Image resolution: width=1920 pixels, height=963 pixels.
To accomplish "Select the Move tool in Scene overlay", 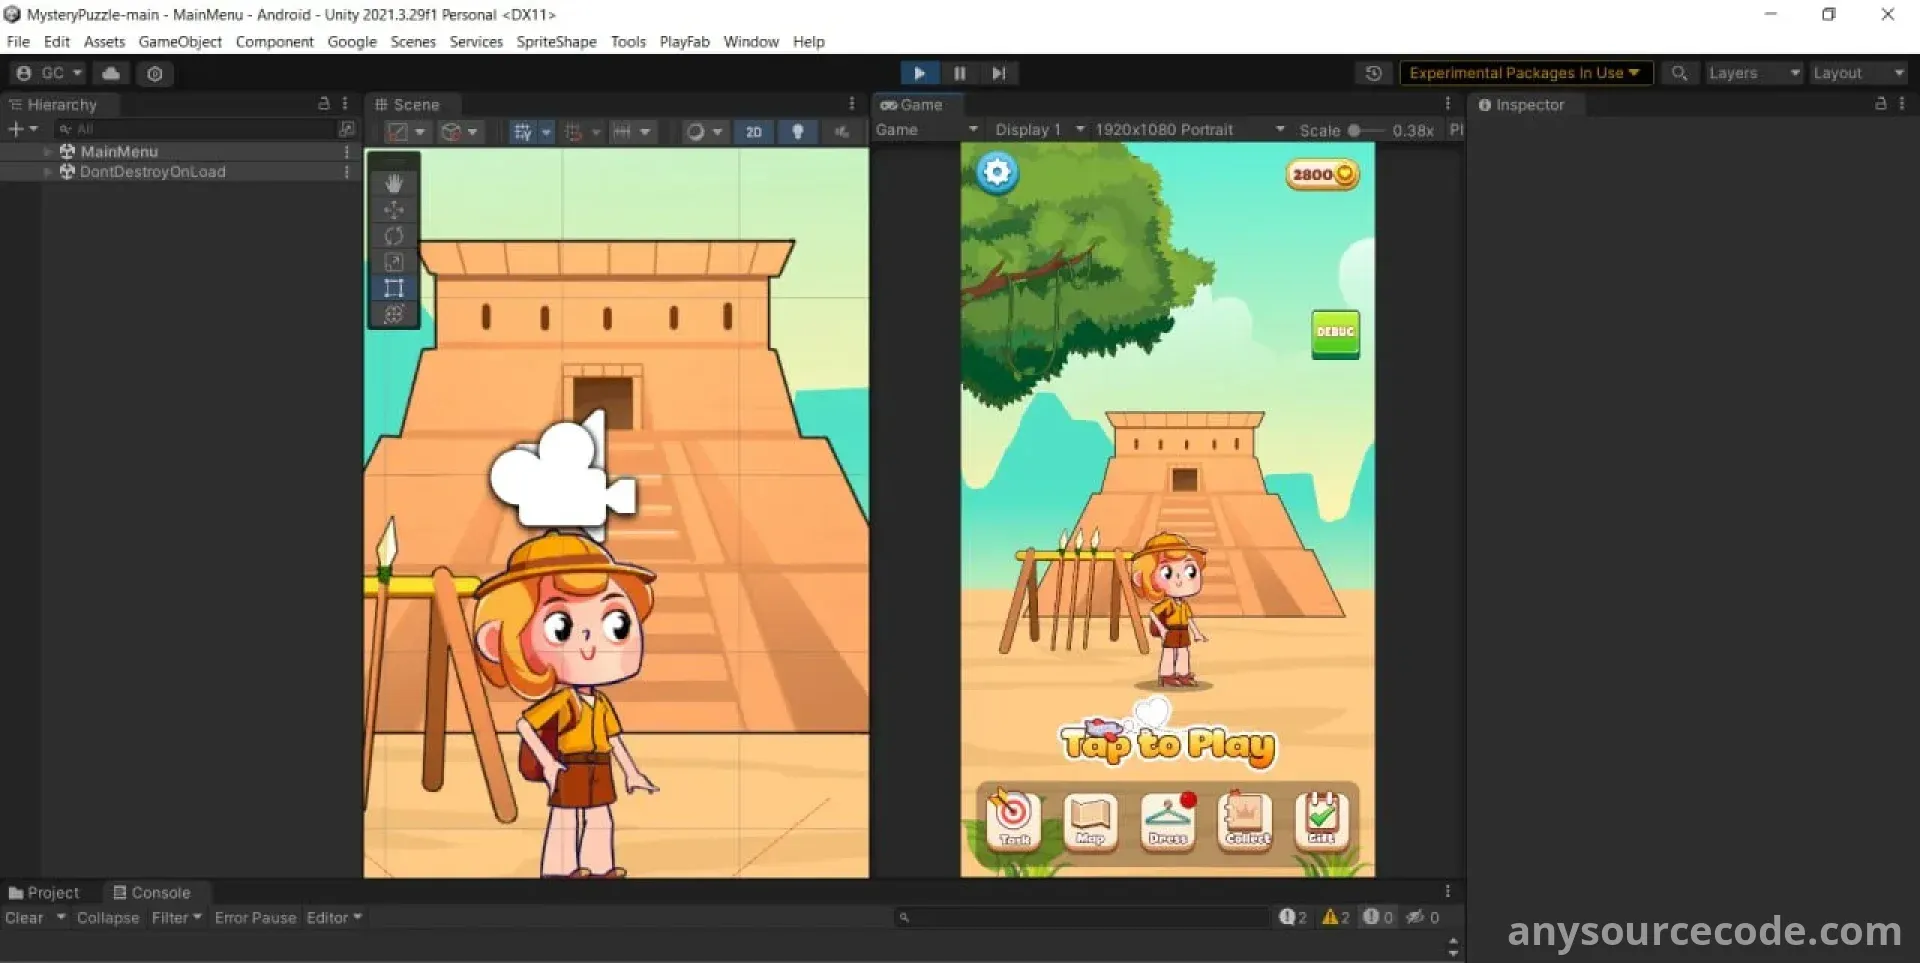I will 394,210.
